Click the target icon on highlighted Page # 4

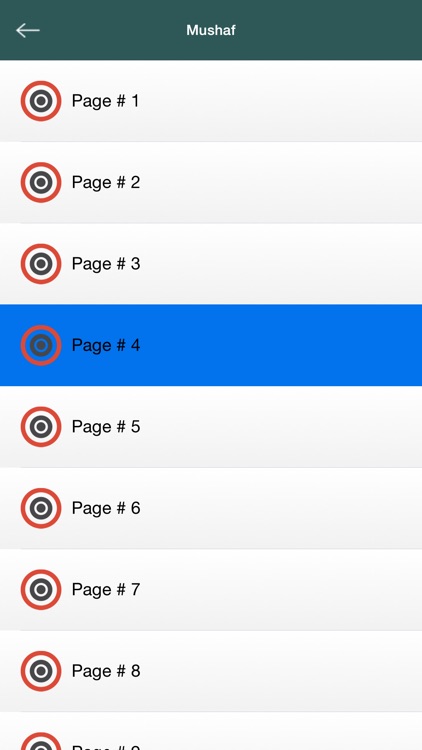41,345
